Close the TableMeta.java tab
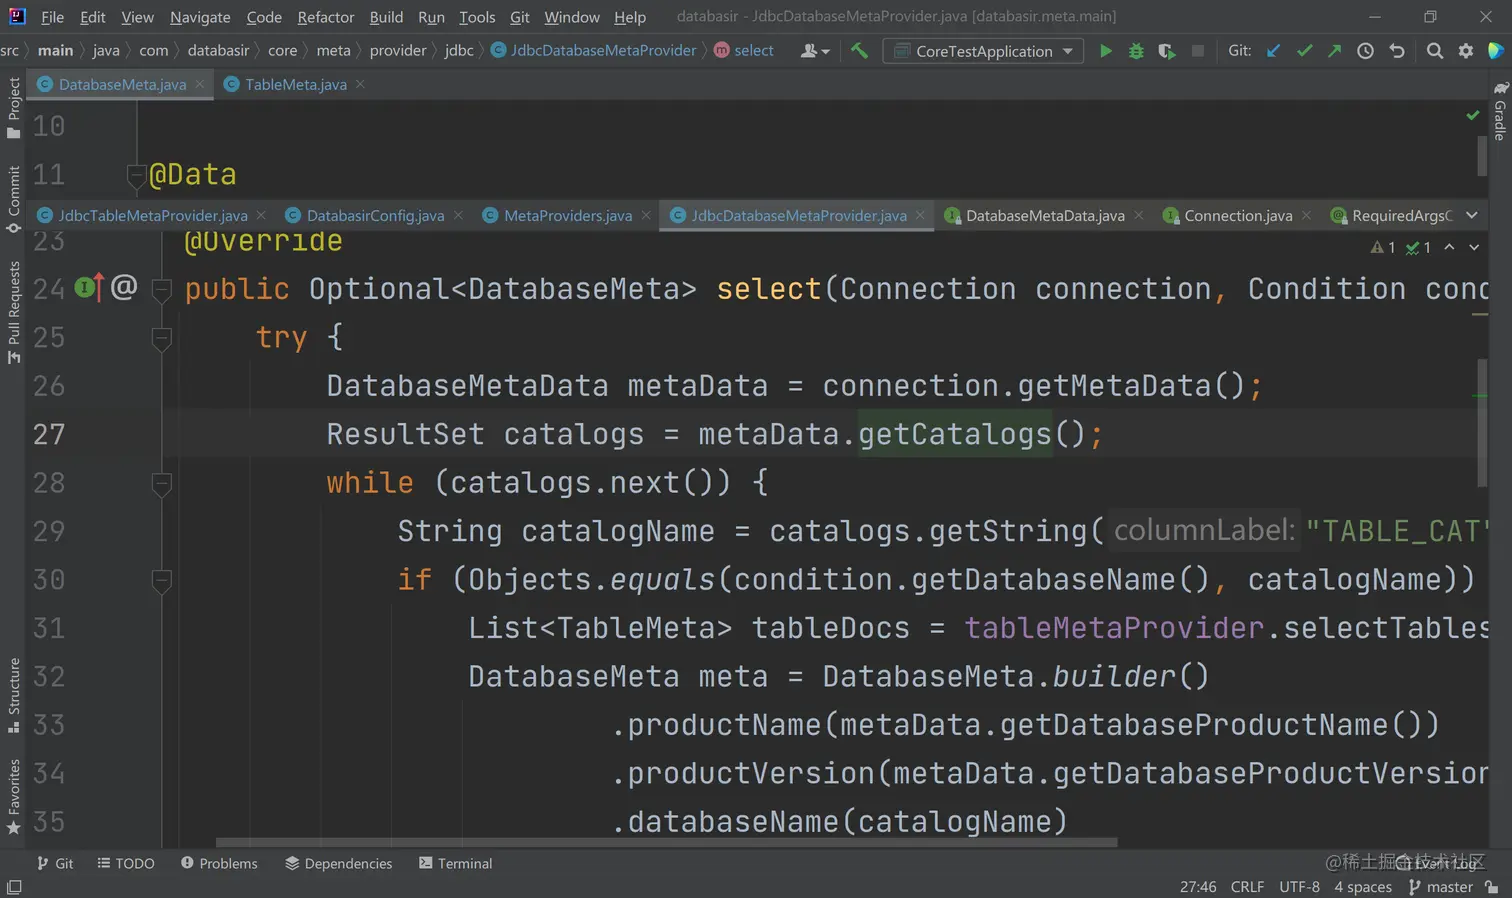Viewport: 1512px width, 898px height. tap(360, 85)
